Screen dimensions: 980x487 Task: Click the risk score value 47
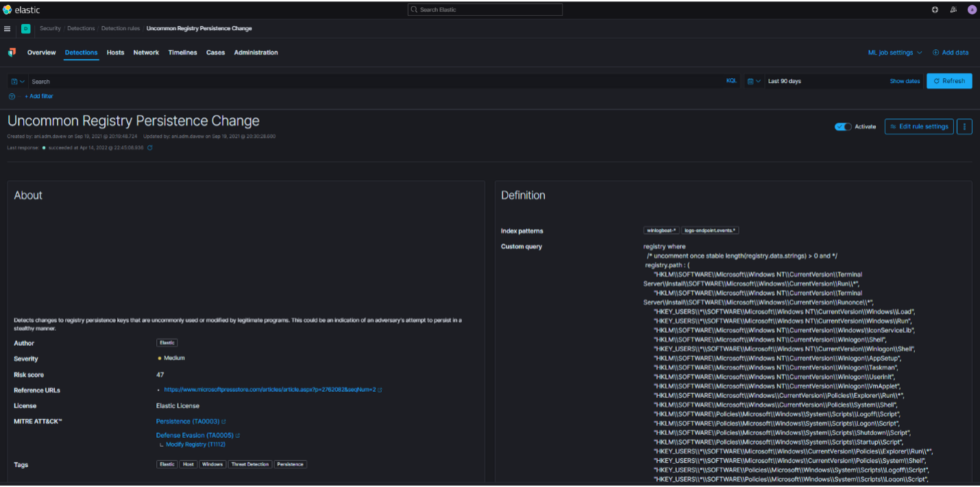click(160, 374)
